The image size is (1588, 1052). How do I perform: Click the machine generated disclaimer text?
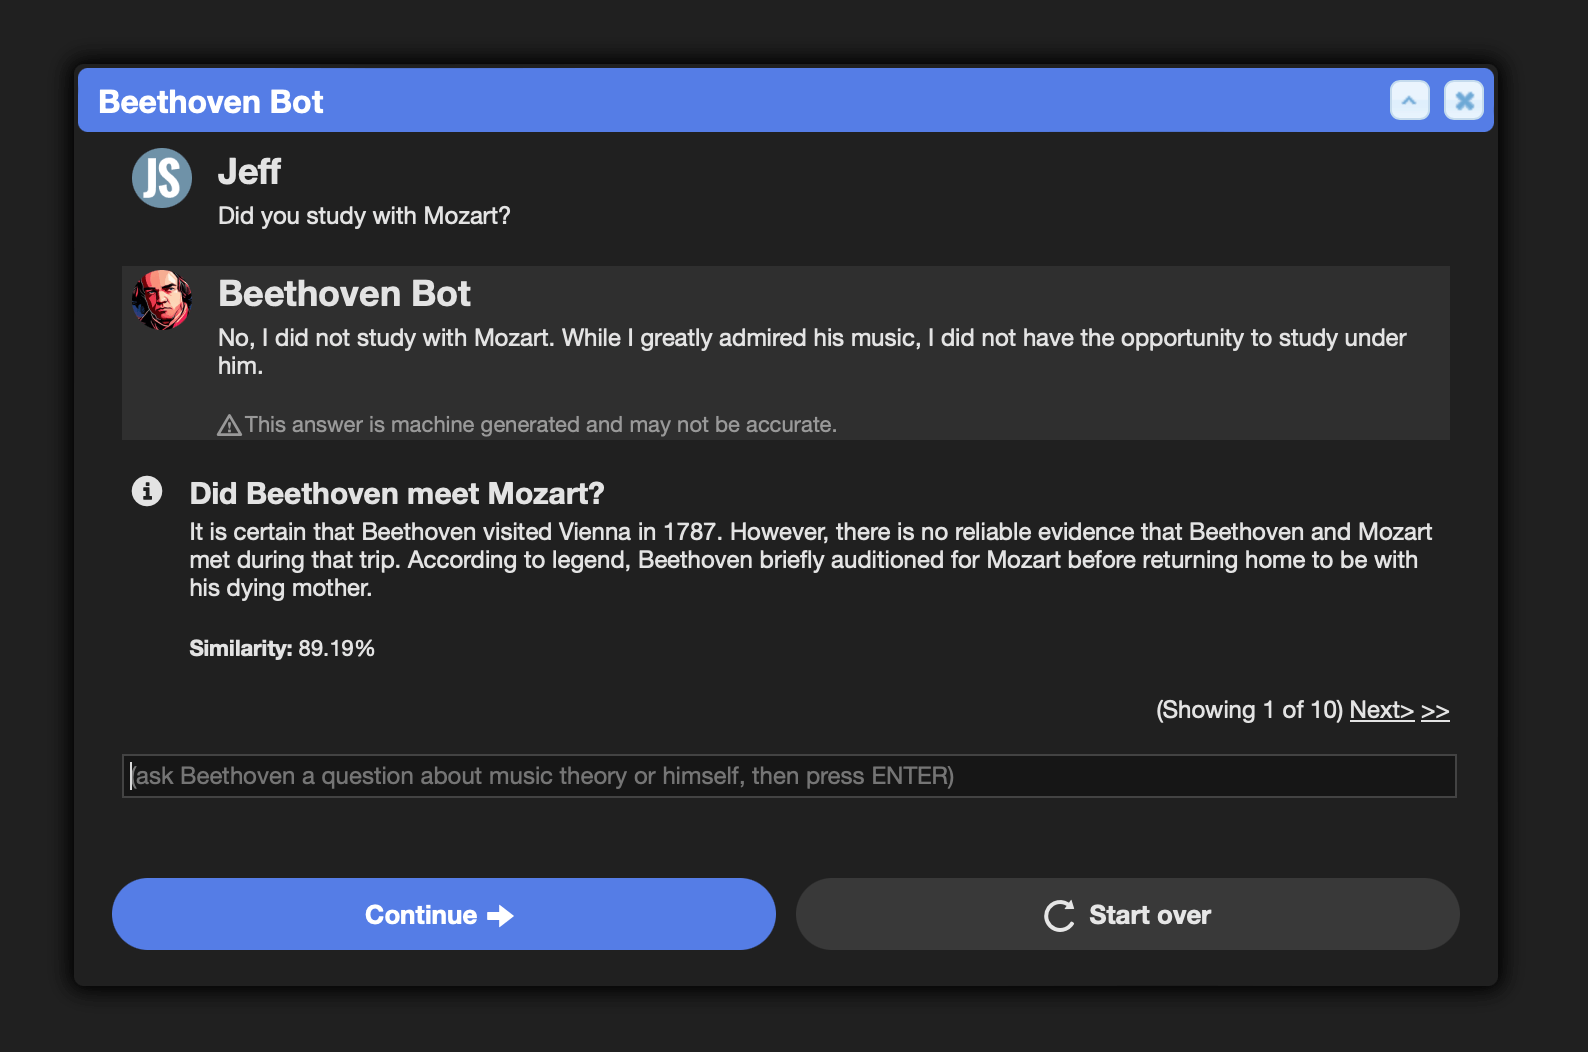[541, 425]
